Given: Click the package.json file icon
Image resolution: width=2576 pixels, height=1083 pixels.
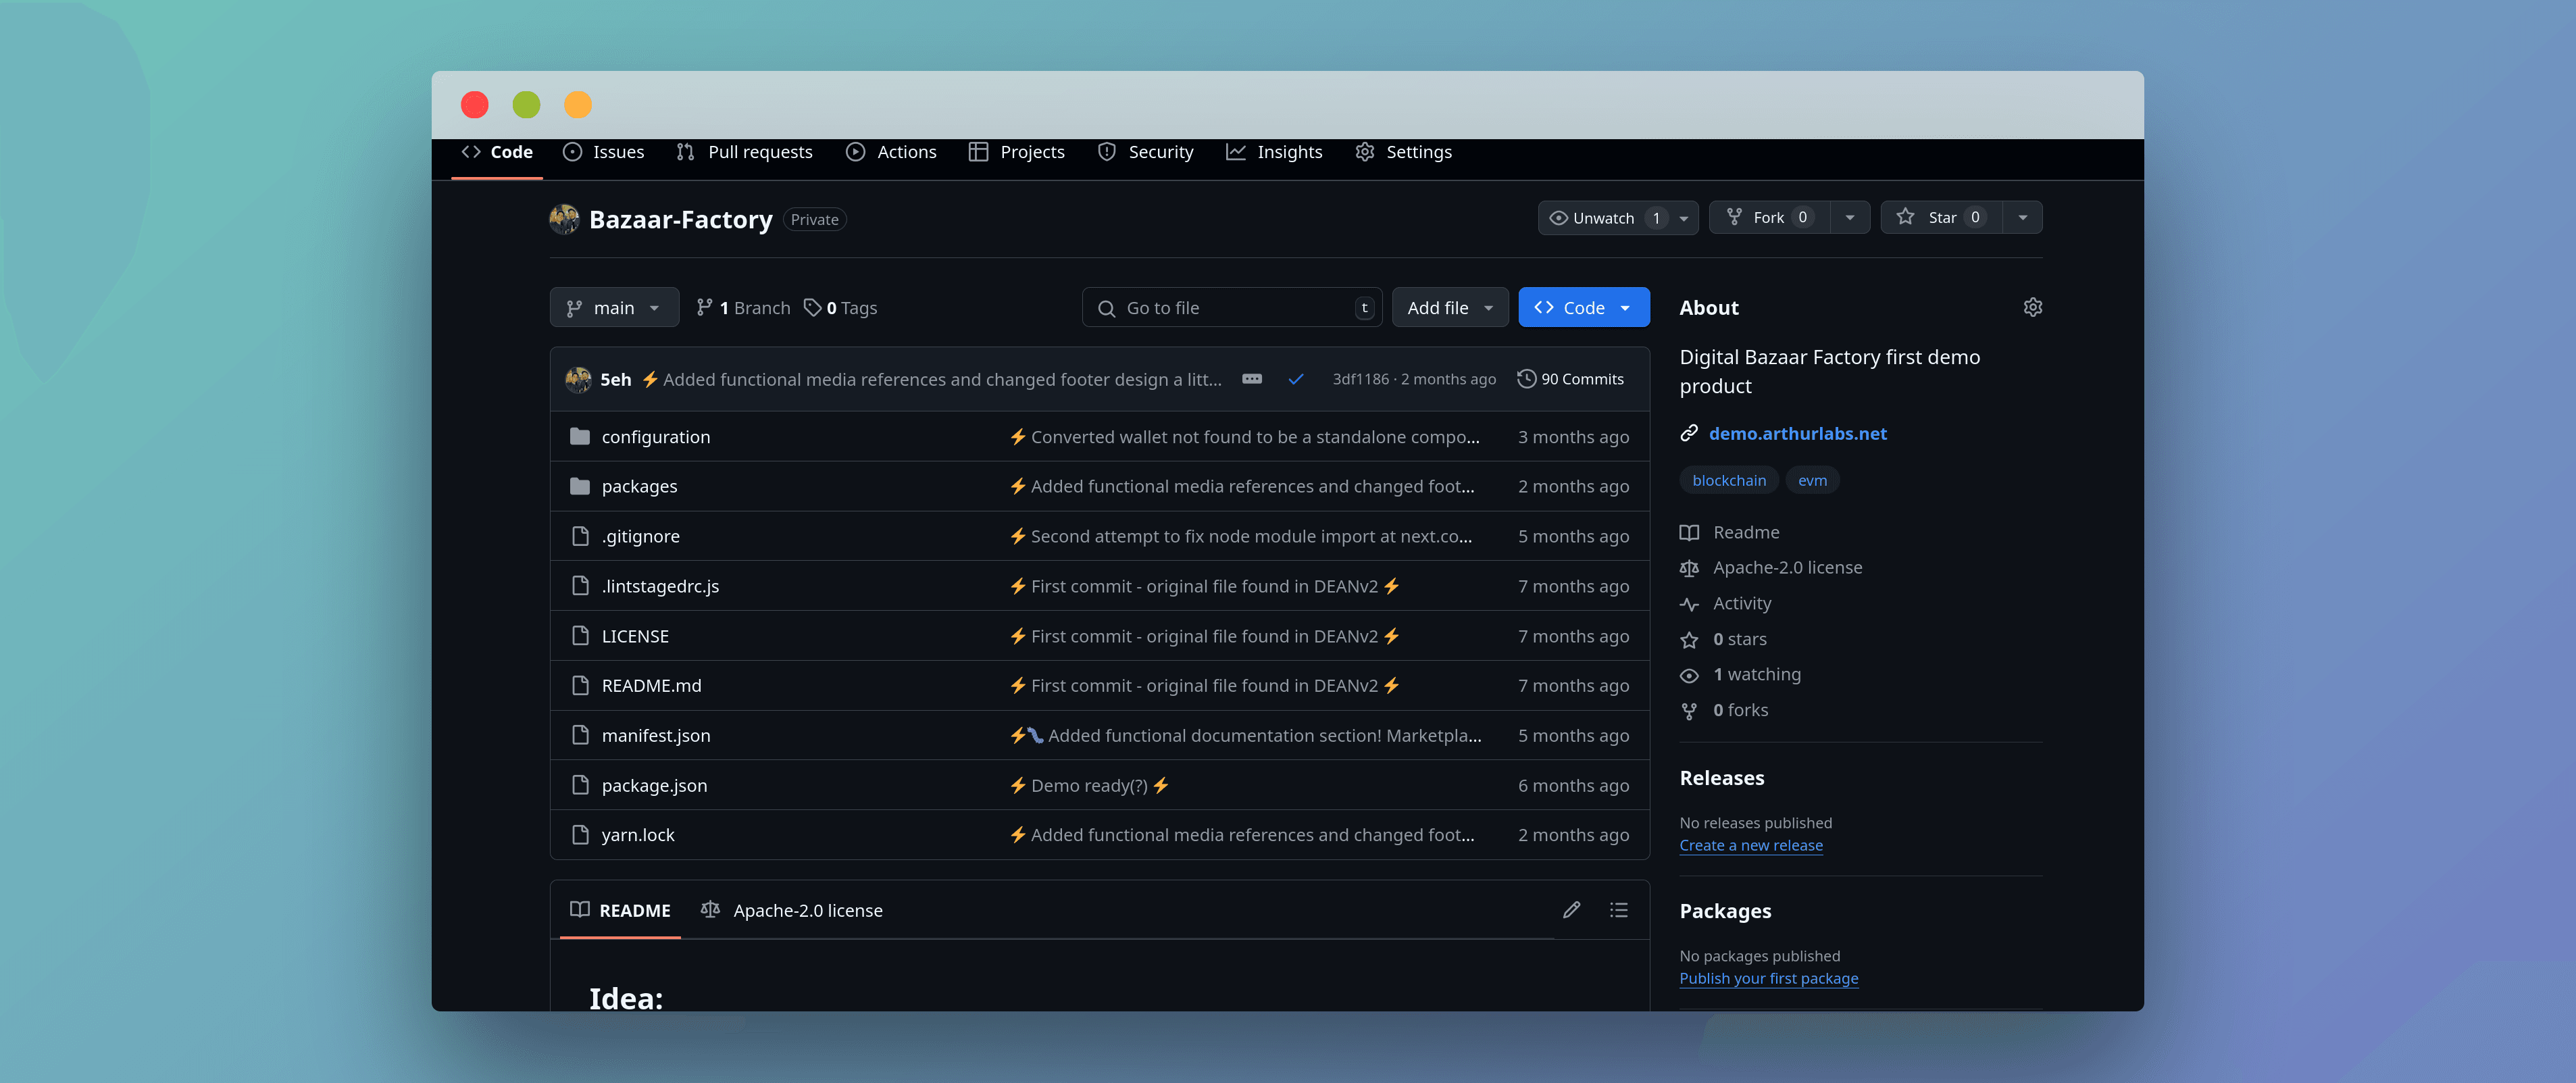Looking at the screenshot, I should pos(580,785).
